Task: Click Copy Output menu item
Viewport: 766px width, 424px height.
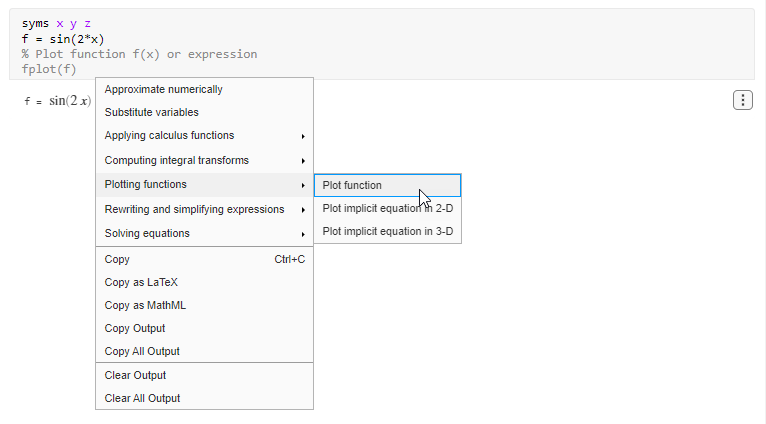Action: 135,328
